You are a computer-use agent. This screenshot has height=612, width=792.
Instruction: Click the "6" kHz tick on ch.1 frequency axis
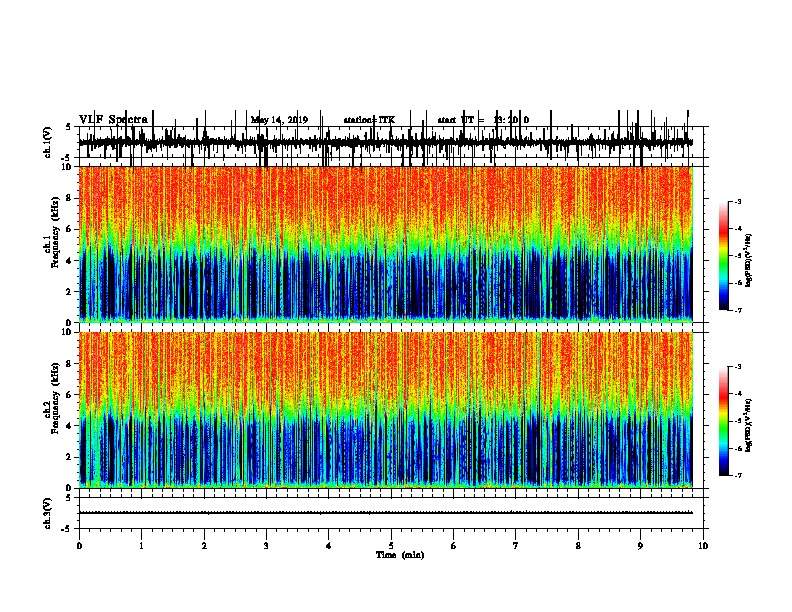point(70,229)
